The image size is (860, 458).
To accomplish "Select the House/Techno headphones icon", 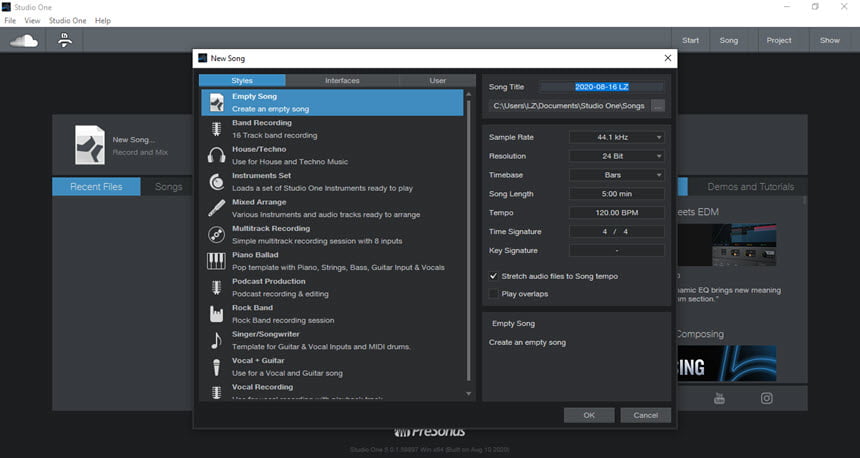I will pos(217,155).
